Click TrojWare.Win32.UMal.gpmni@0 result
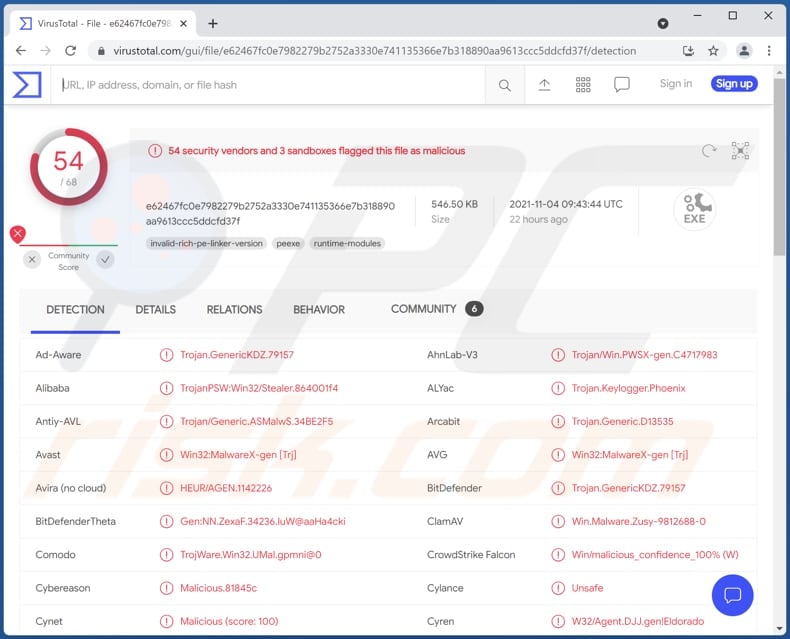The height and width of the screenshot is (639, 790). click(x=250, y=554)
